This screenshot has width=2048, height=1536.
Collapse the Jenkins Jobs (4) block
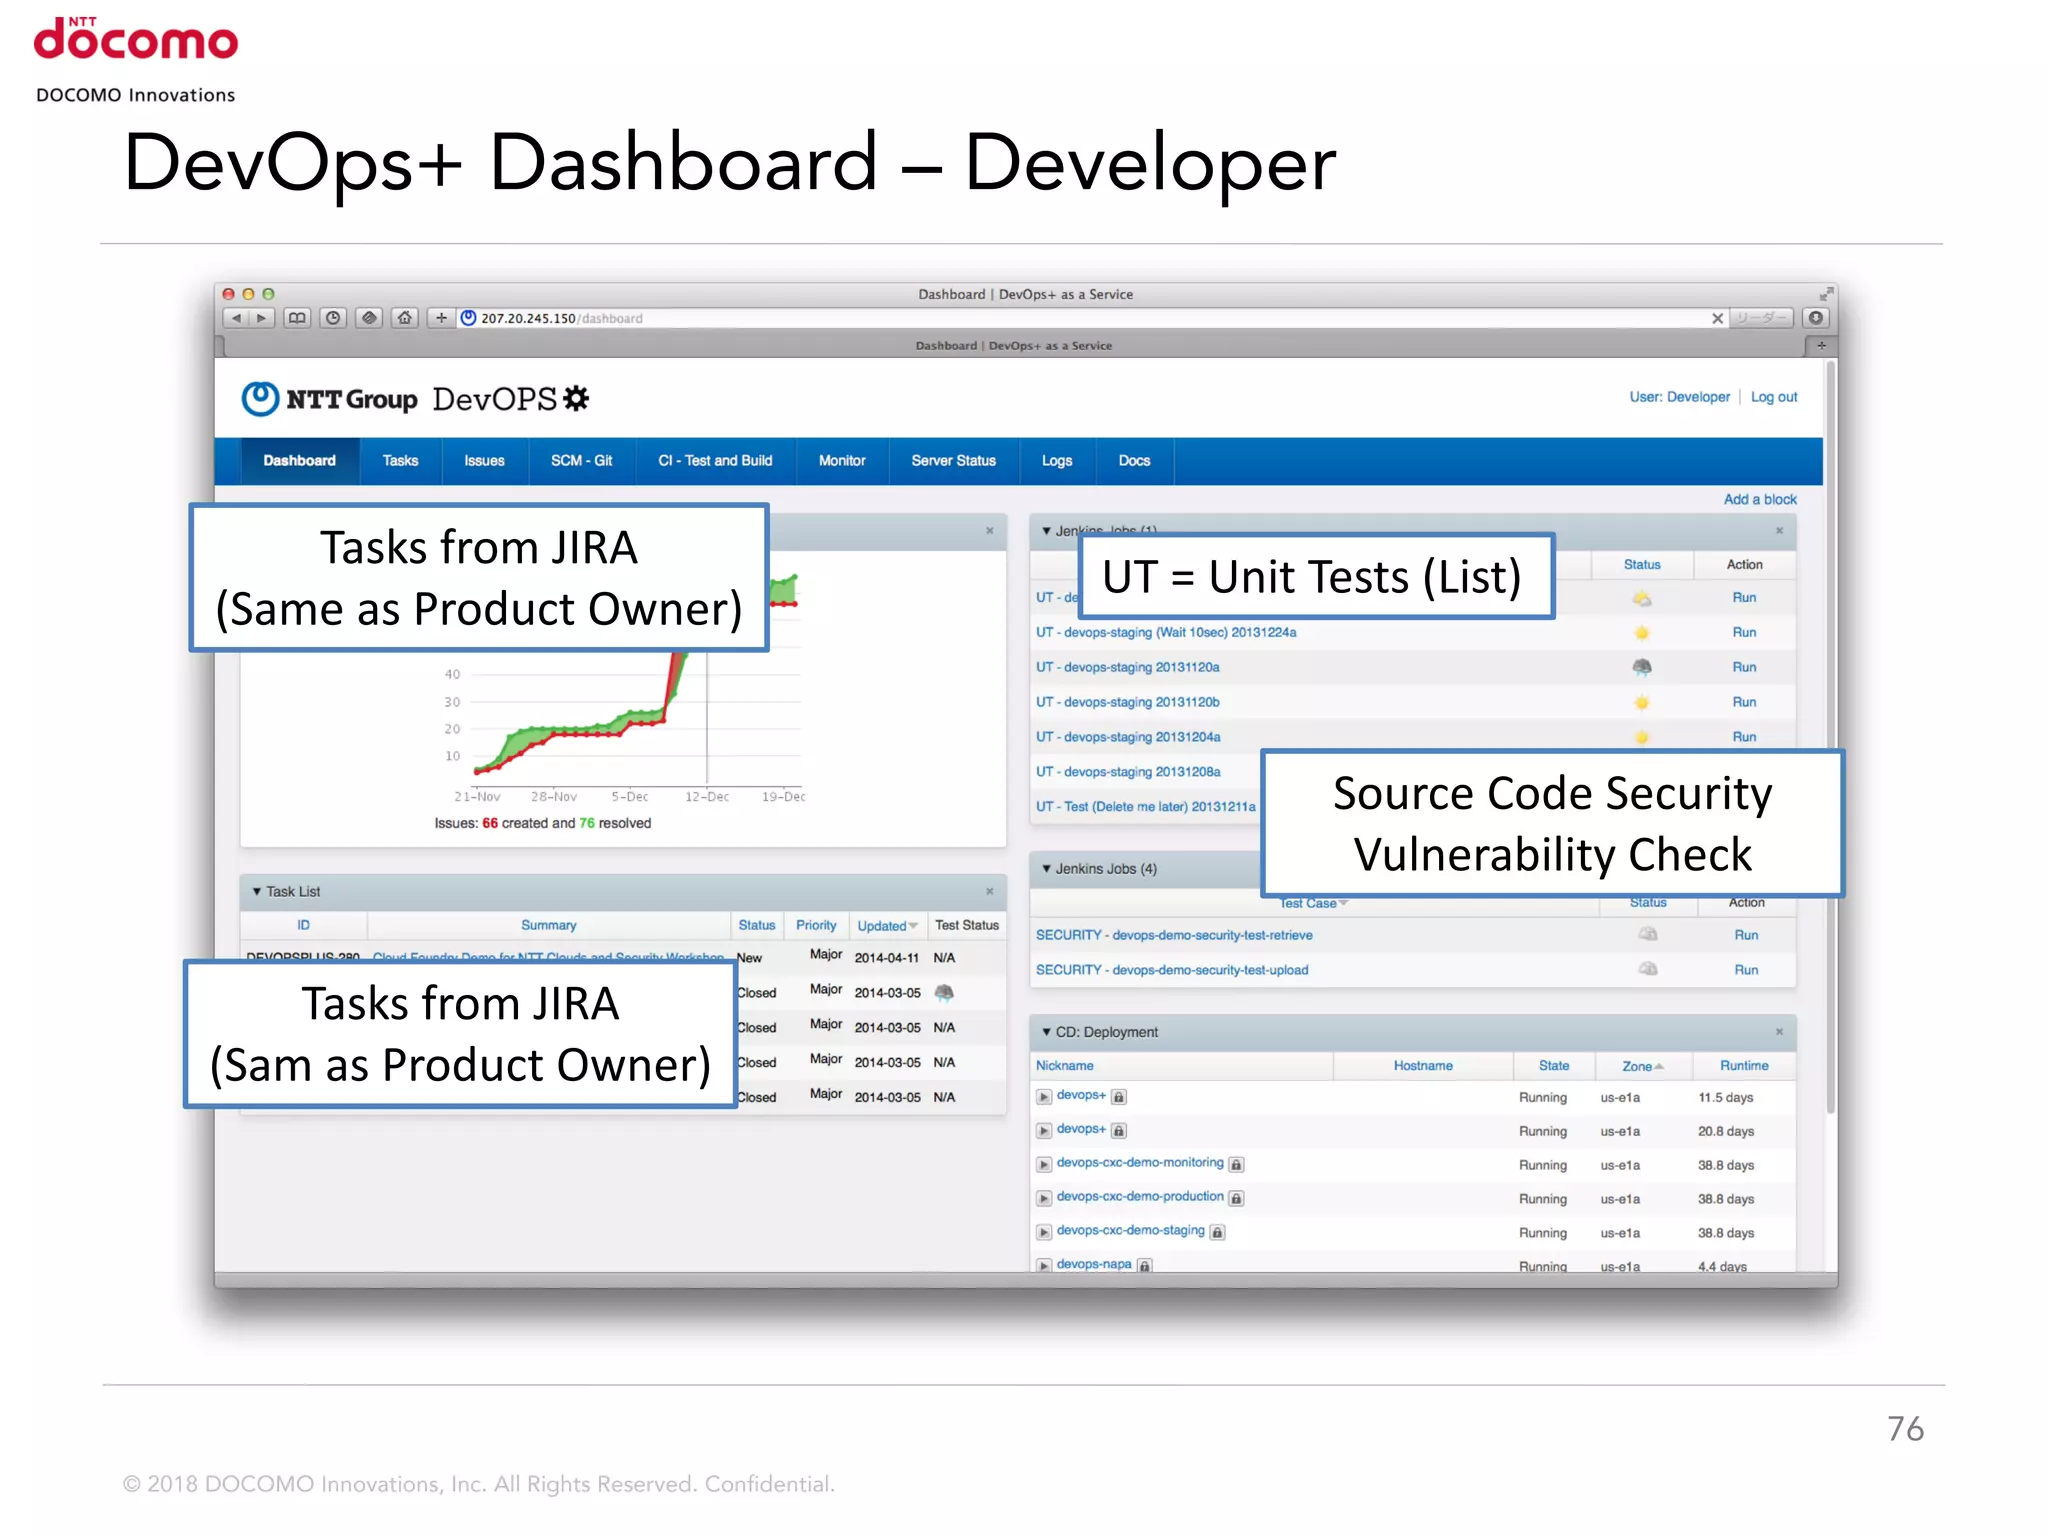(x=1047, y=868)
